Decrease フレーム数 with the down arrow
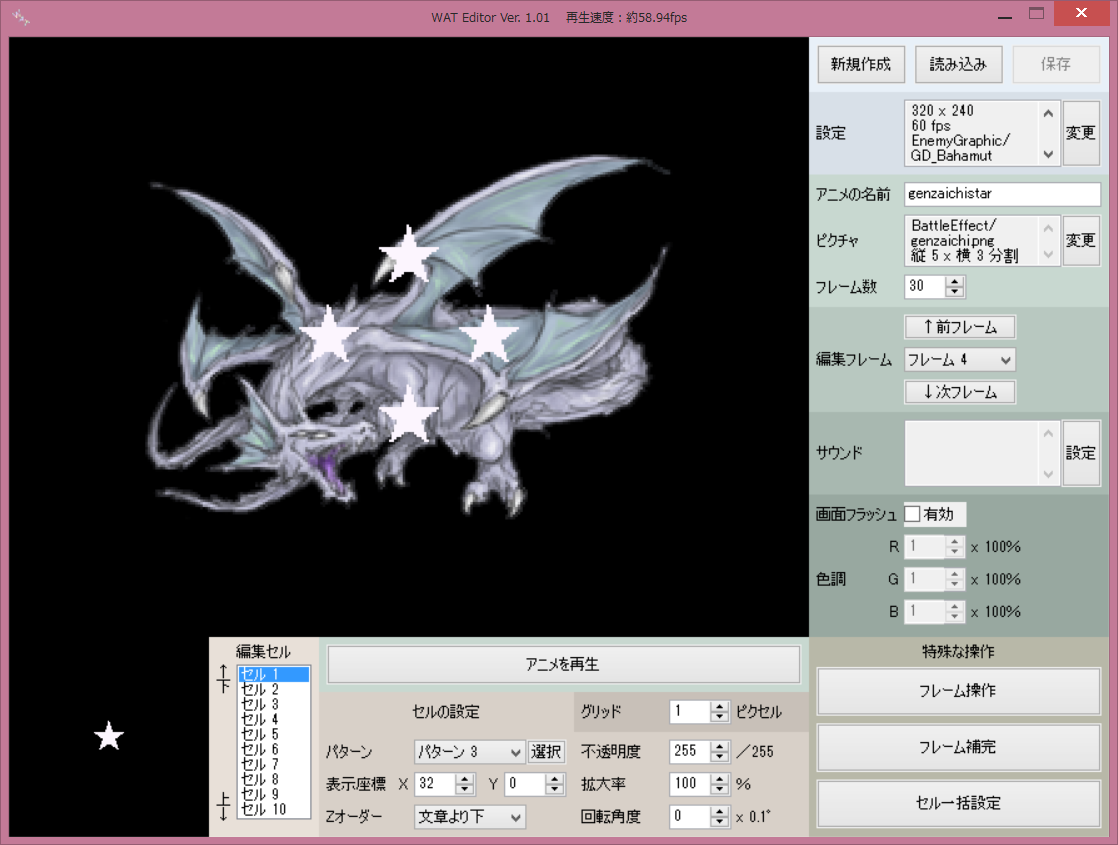This screenshot has width=1118, height=845. [955, 292]
